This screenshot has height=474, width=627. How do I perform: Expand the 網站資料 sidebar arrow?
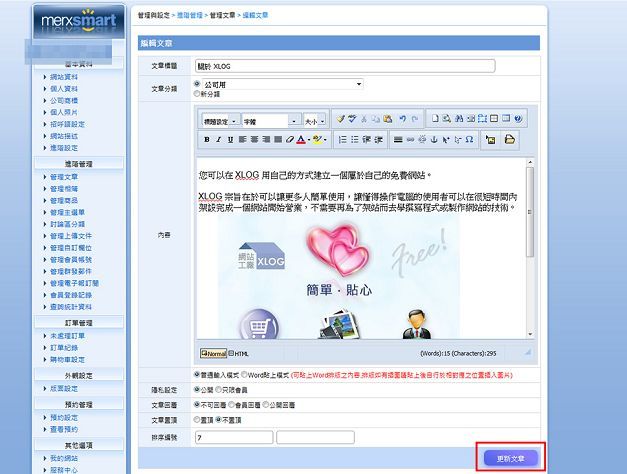45,77
